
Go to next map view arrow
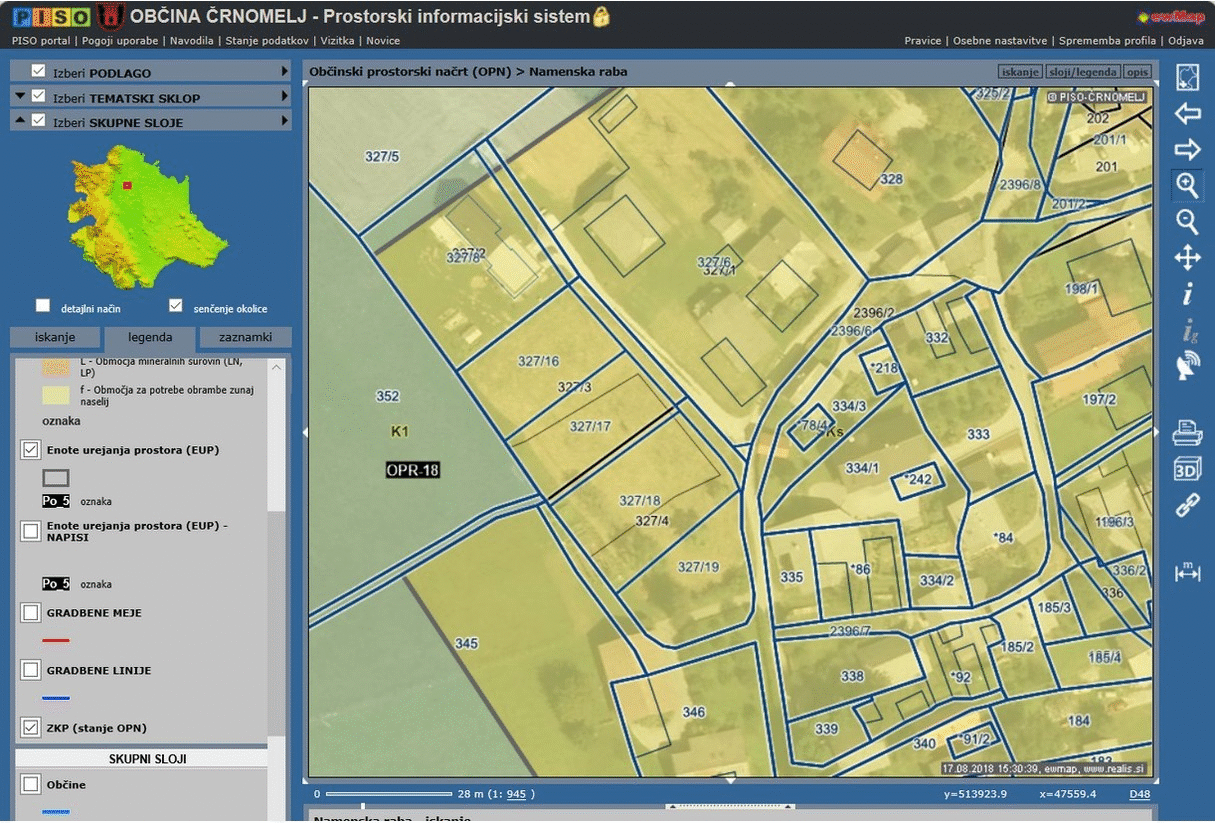(x=1187, y=150)
